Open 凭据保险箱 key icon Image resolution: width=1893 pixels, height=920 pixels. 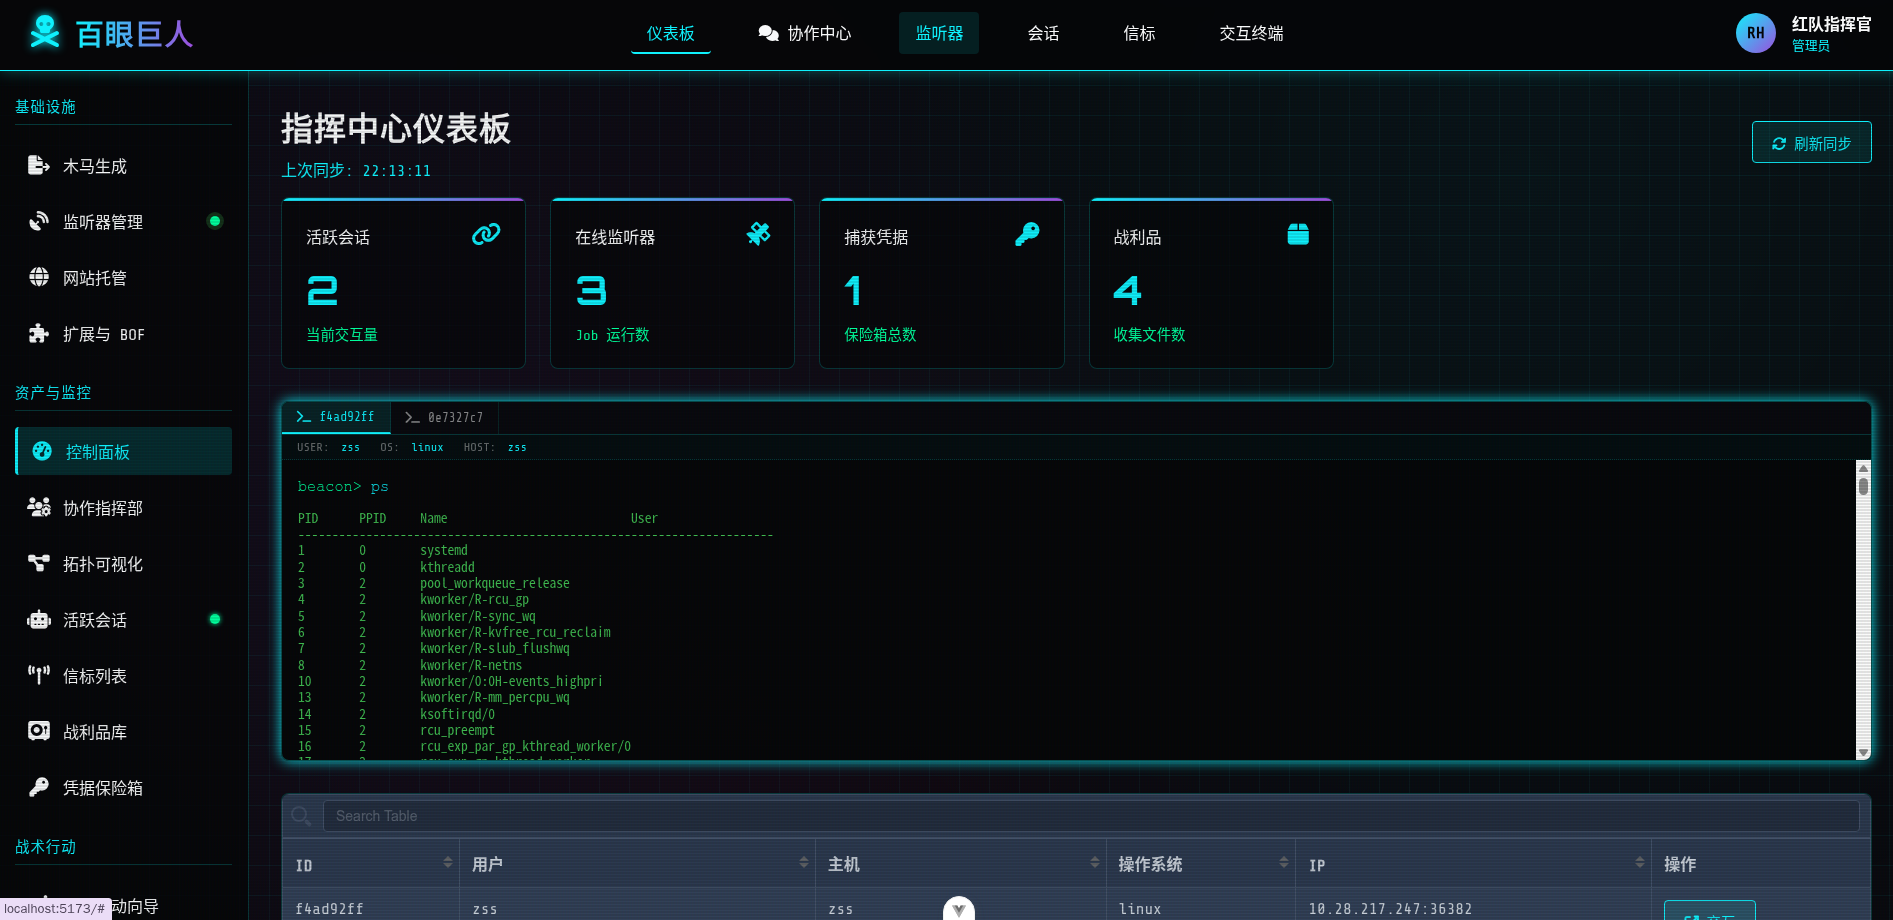pyautogui.click(x=39, y=788)
